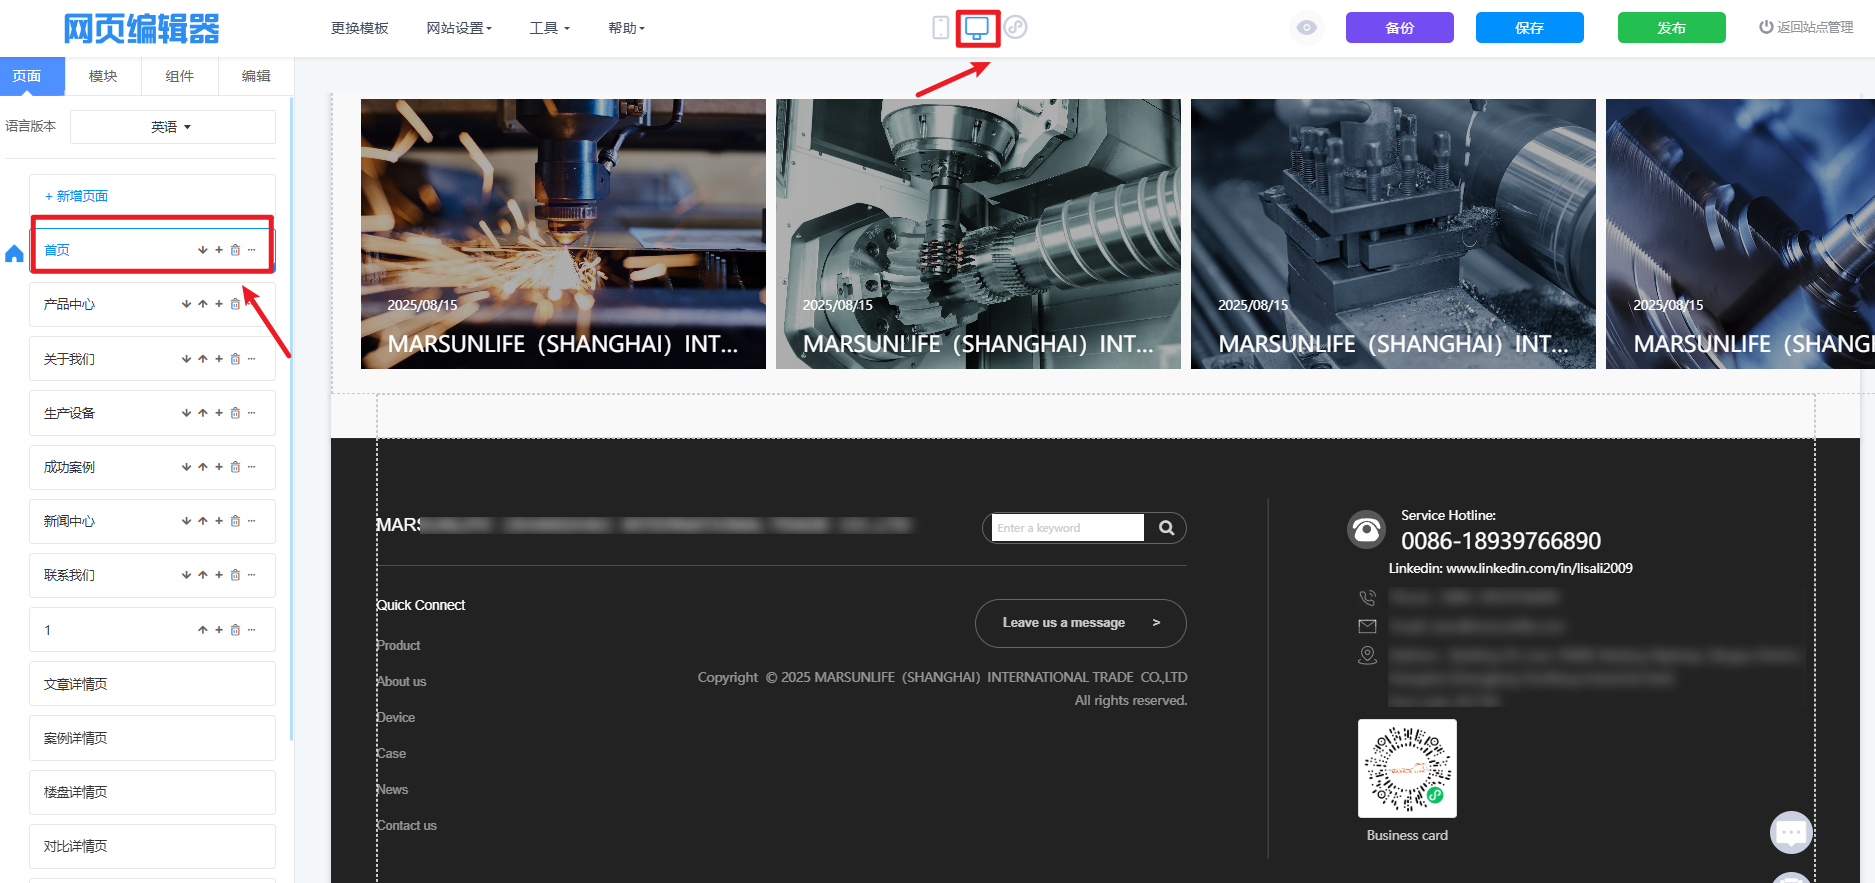Move the 新闻中心 page up
This screenshot has width=1875, height=883.
click(203, 521)
